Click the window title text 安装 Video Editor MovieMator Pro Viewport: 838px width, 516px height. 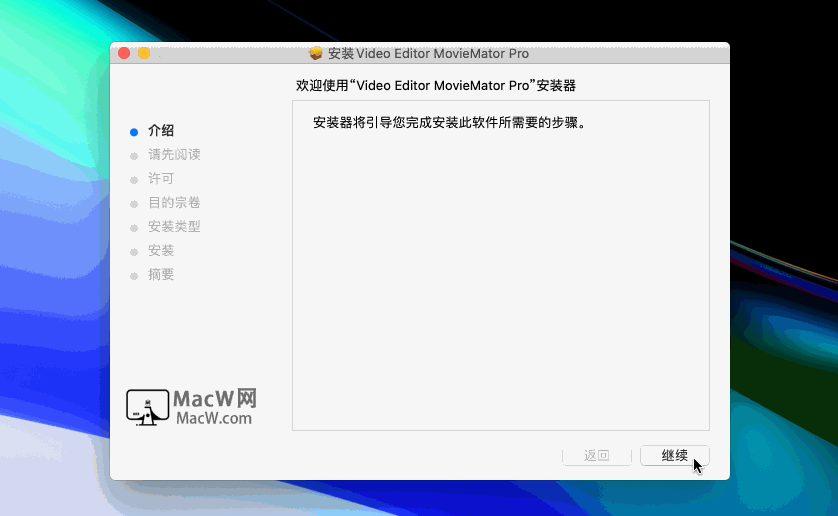click(x=428, y=53)
